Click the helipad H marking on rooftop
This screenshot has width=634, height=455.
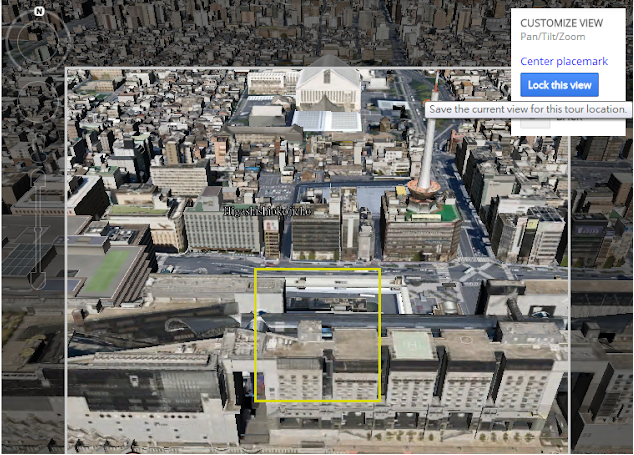coord(415,344)
